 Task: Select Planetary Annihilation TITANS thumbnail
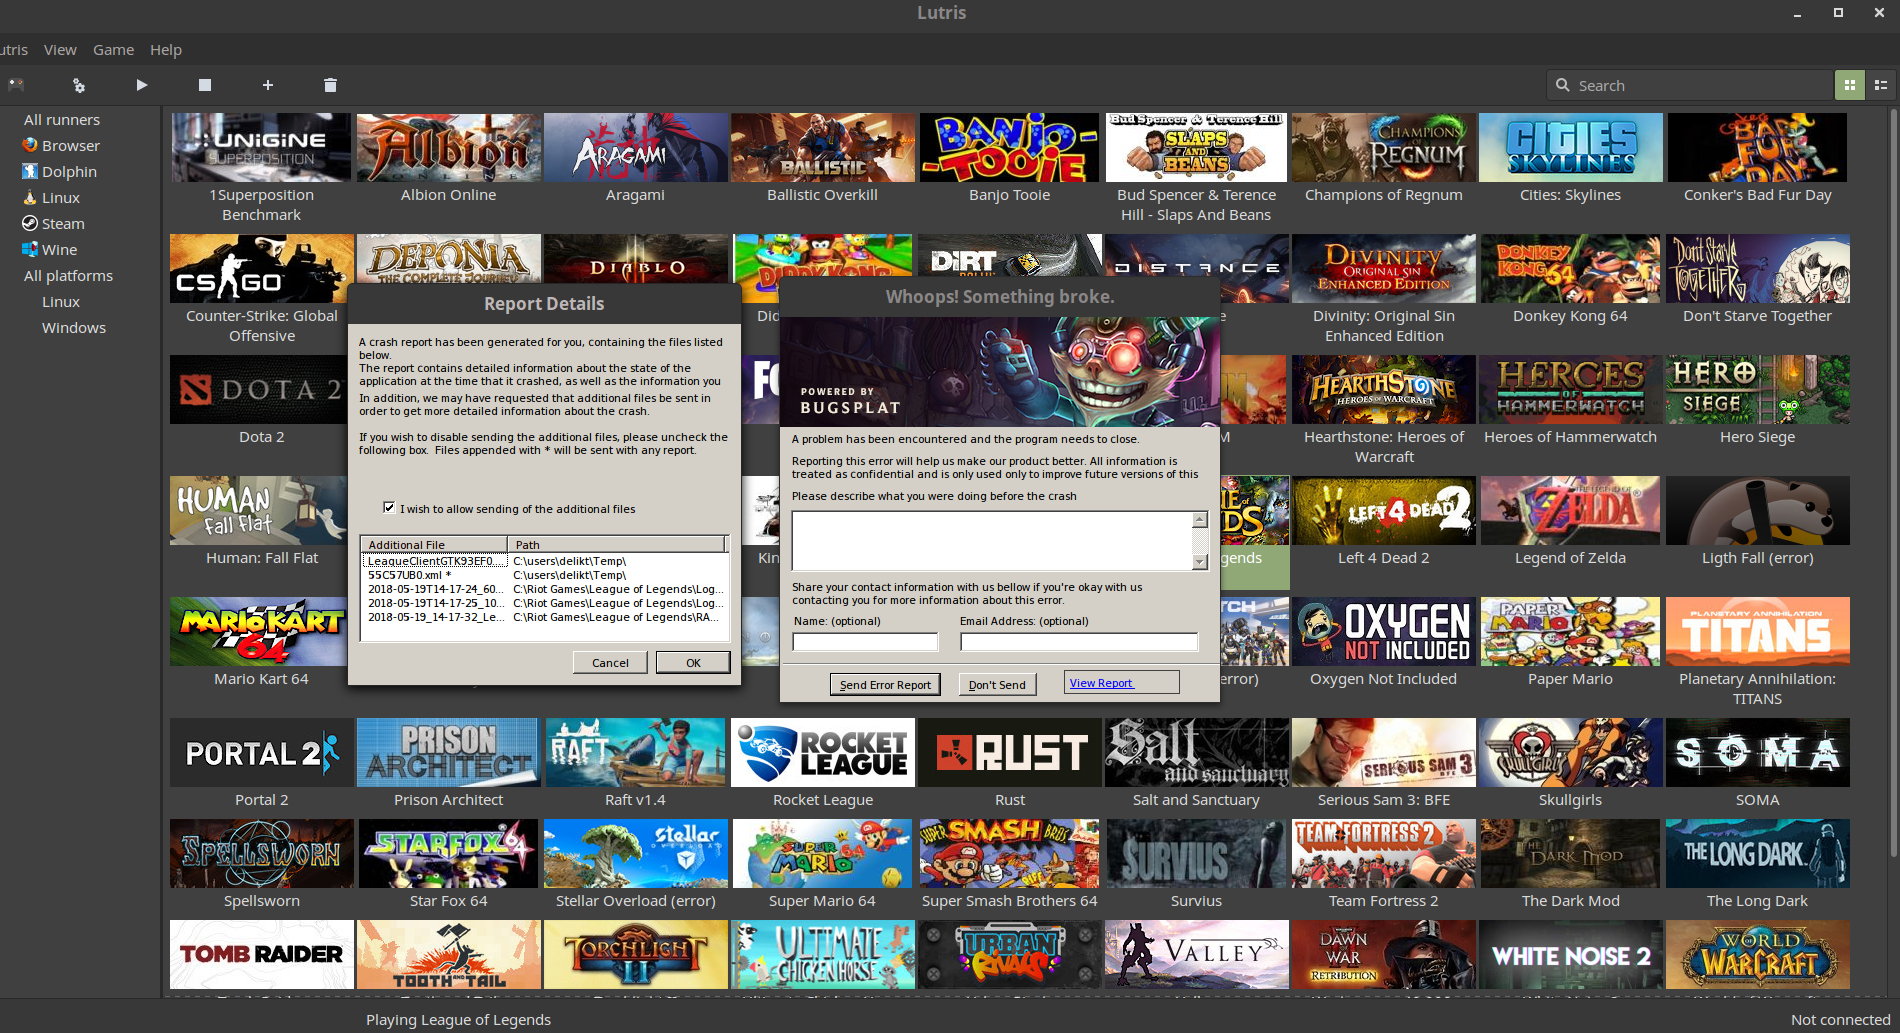pos(1758,631)
